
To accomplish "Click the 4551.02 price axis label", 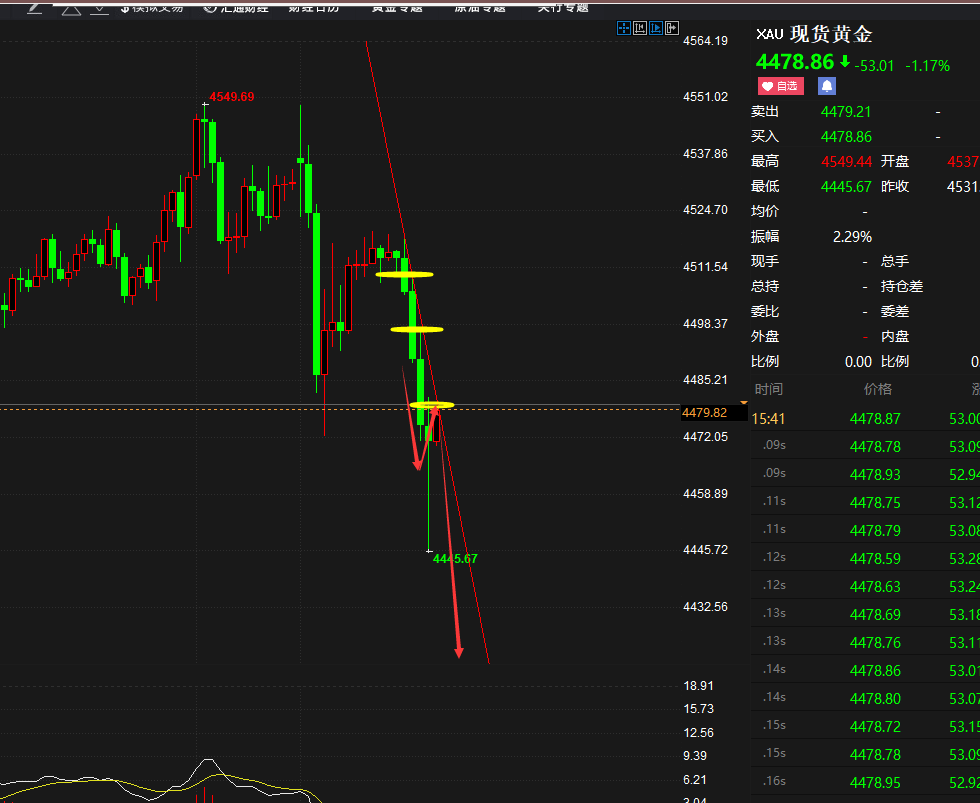I will coord(705,97).
